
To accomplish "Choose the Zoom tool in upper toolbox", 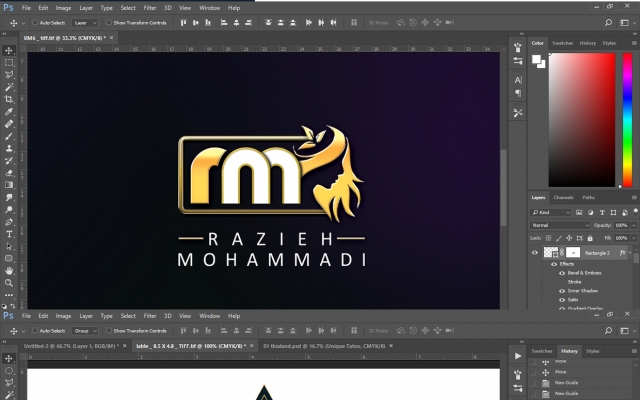I will pos(9,283).
